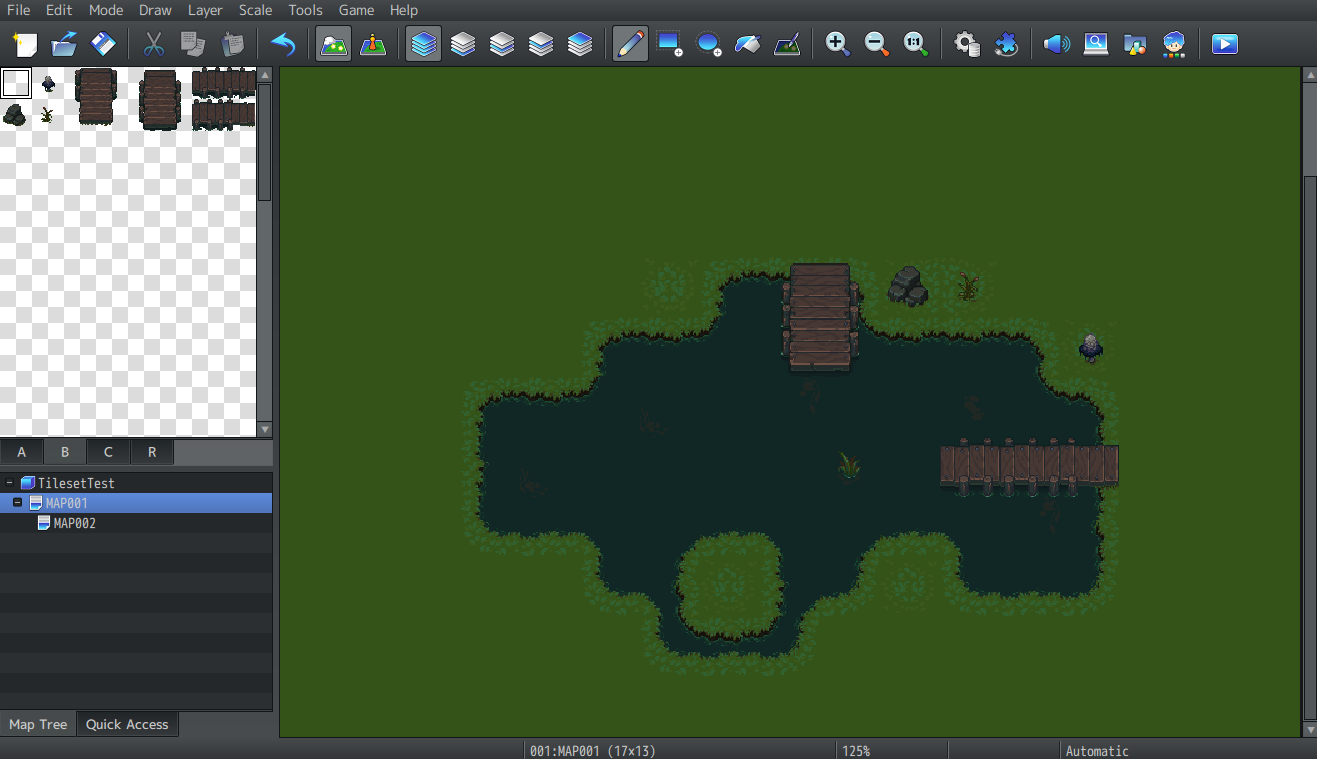Image resolution: width=1317 pixels, height=759 pixels.
Task: Open the Event Searcher tool
Action: 1096,44
